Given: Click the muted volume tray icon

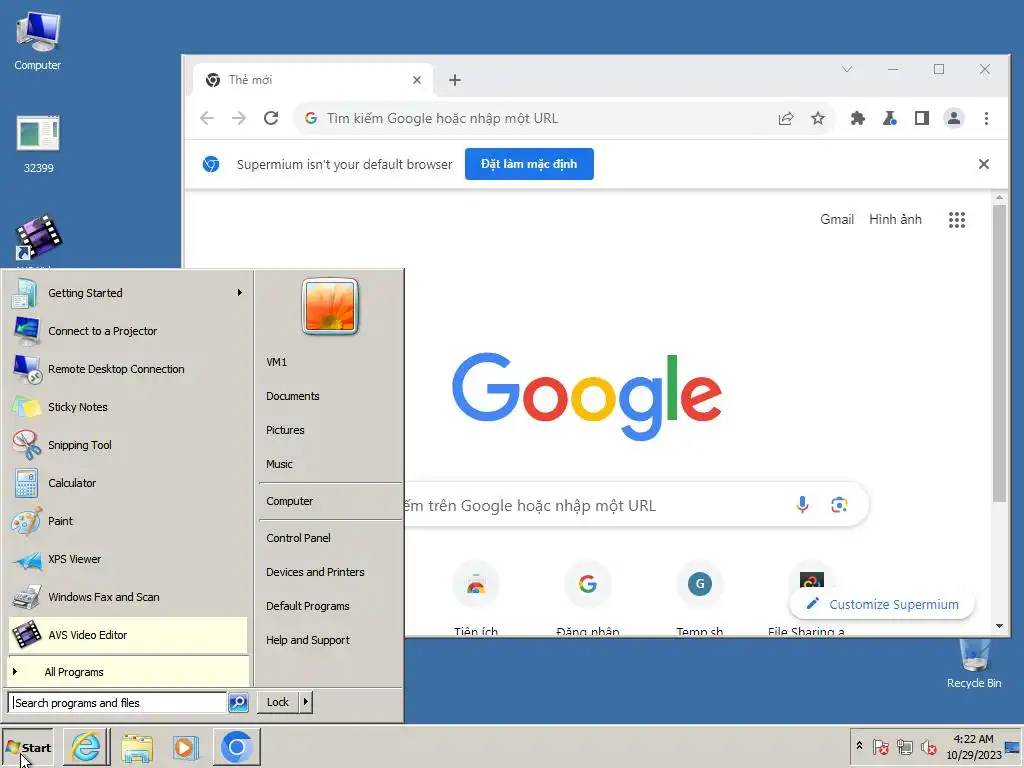Looking at the screenshot, I should click(x=928, y=746).
